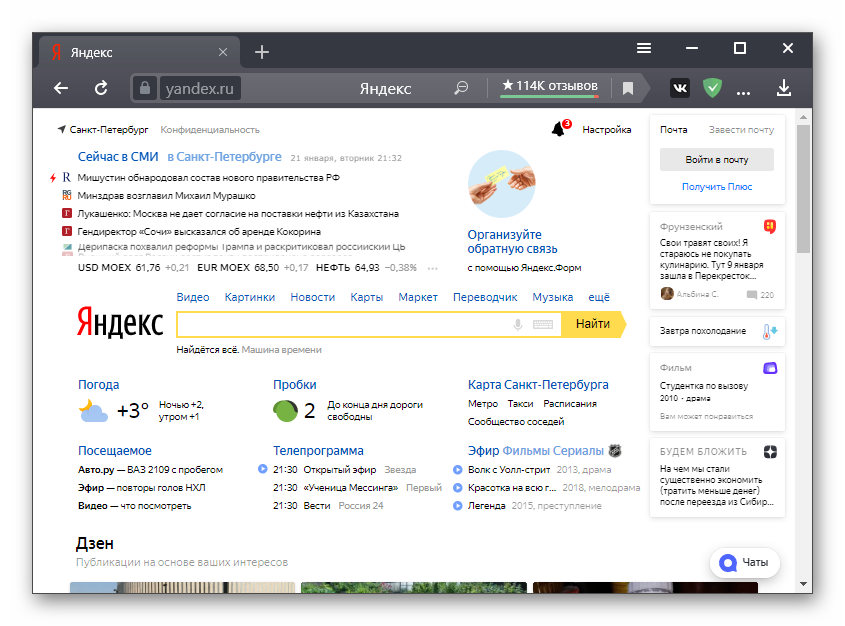This screenshot has height=626, width=845.
Task: Click the microphone voice search icon
Action: (x=518, y=324)
